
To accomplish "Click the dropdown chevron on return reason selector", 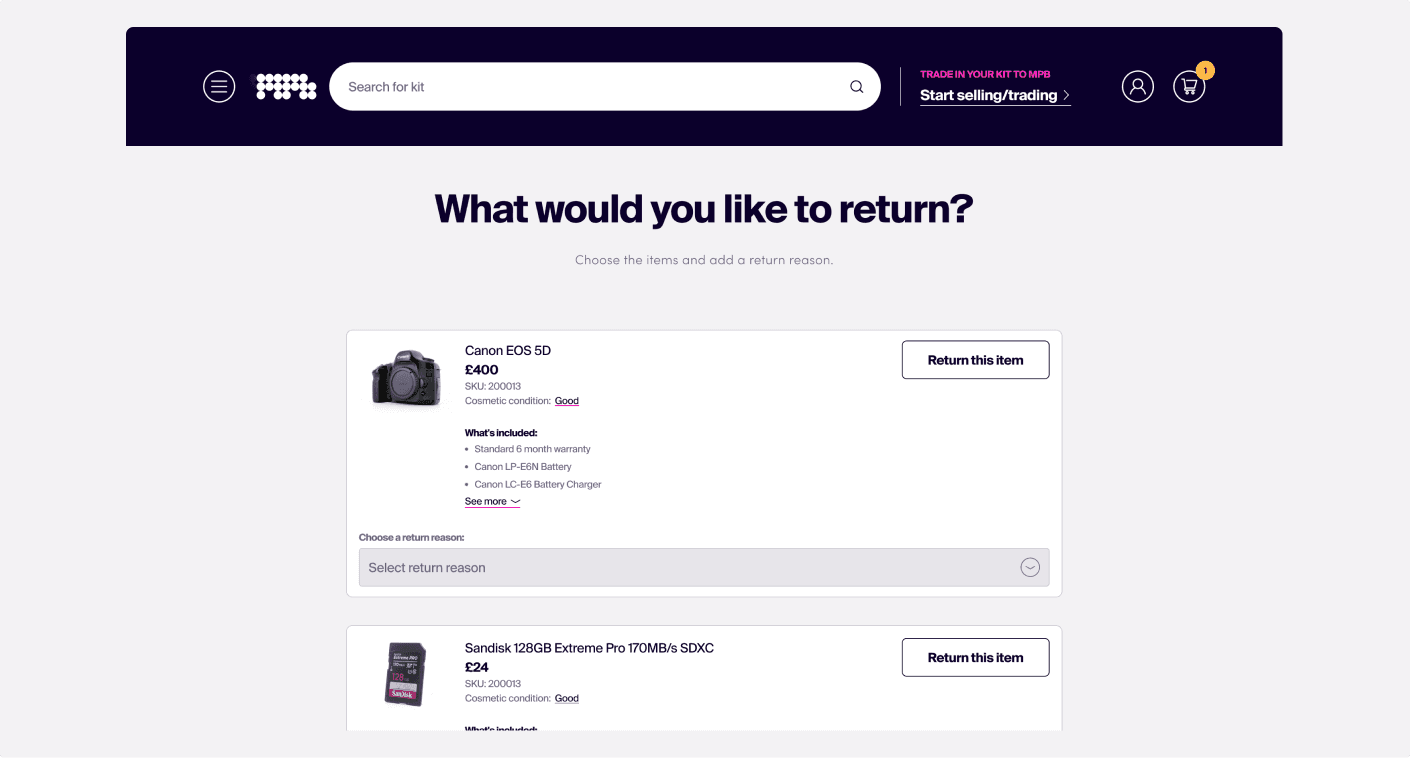I will click(x=1029, y=567).
